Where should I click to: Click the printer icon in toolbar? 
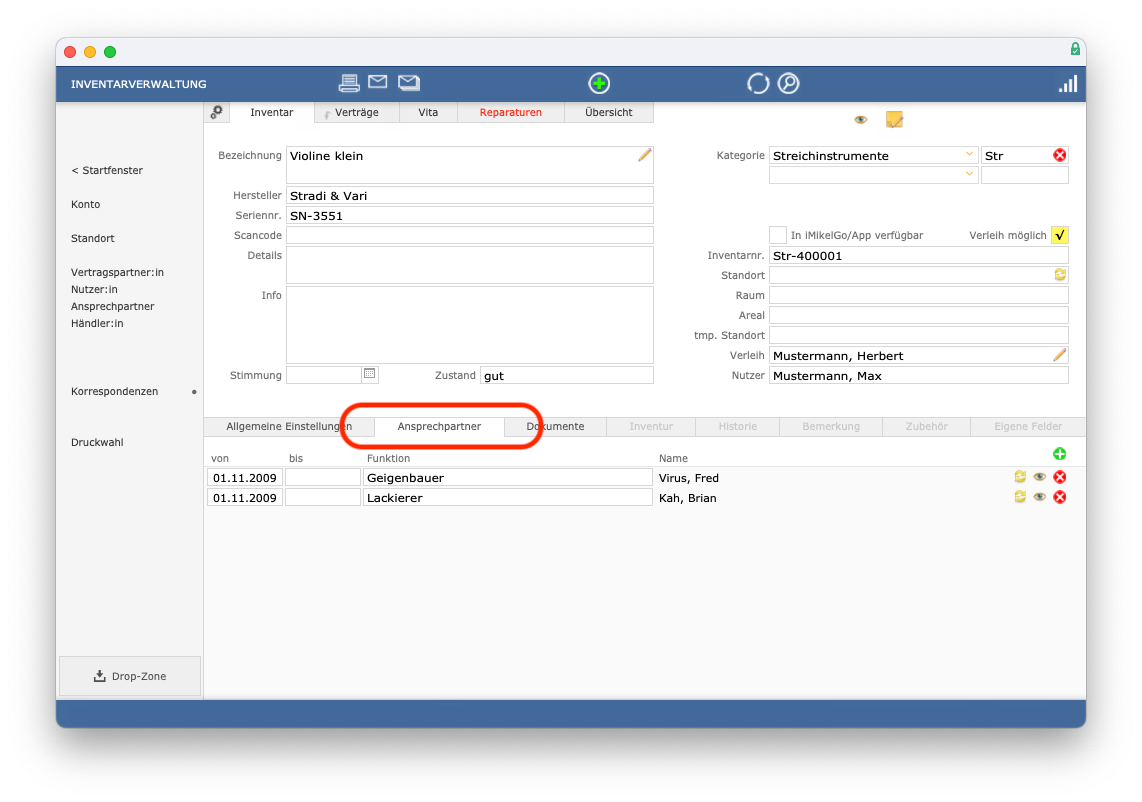(x=349, y=83)
